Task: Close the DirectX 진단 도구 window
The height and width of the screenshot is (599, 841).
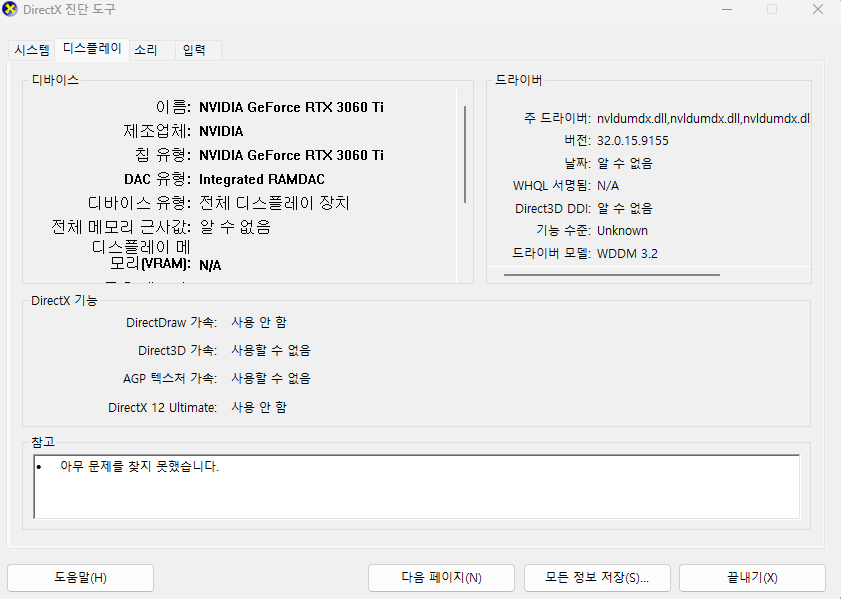Action: (818, 9)
